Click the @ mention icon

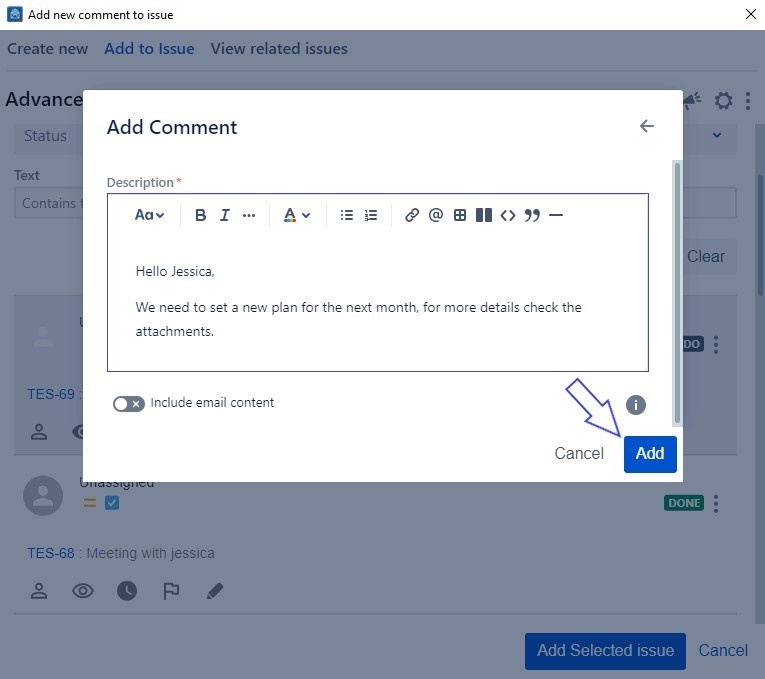436,215
